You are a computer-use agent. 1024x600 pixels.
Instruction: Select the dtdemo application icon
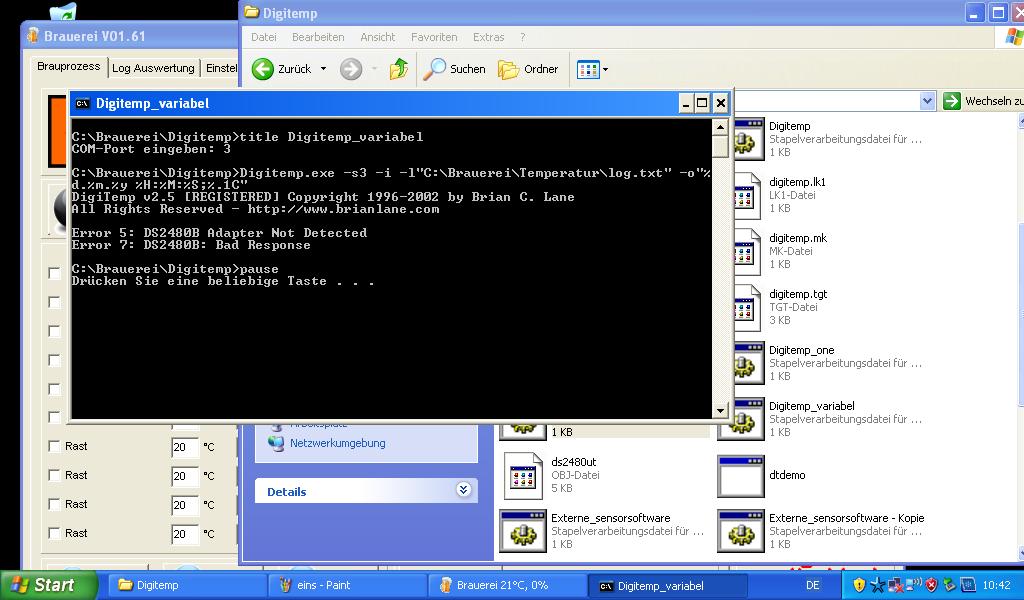click(x=740, y=476)
